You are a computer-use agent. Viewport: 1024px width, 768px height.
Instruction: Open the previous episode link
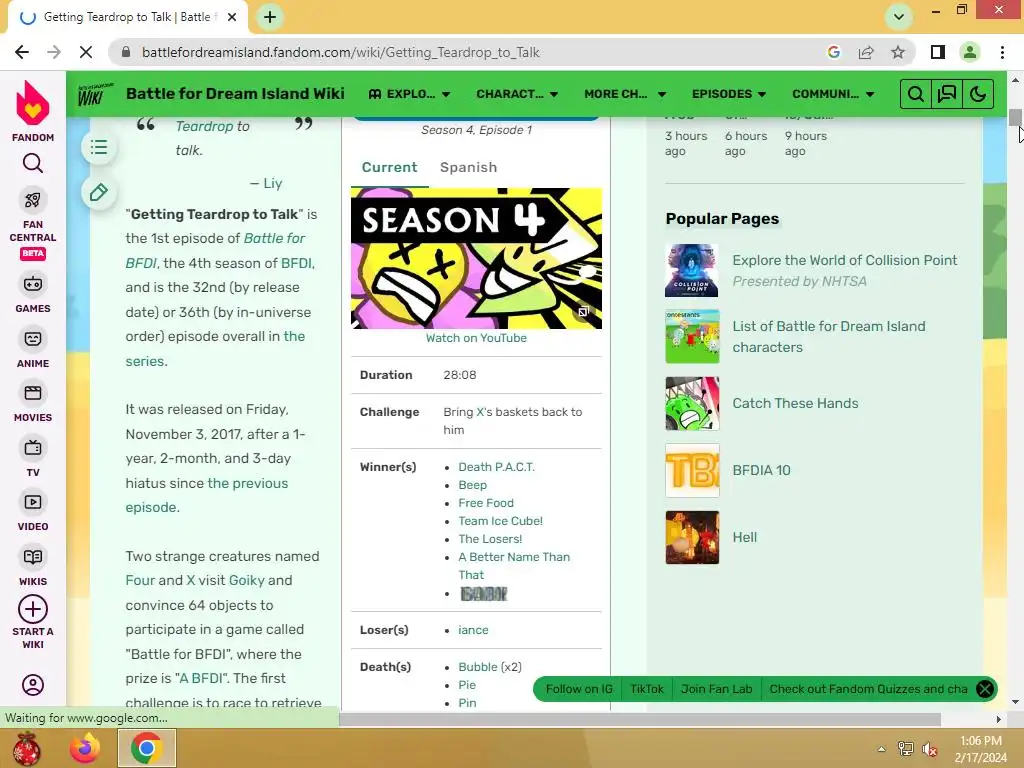click(x=207, y=495)
